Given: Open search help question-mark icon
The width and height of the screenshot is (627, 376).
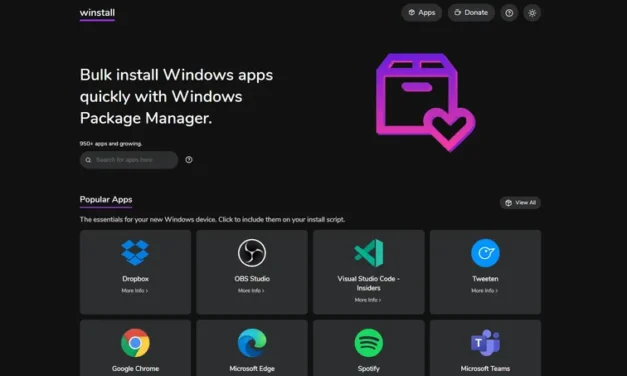Looking at the screenshot, I should tap(189, 160).
